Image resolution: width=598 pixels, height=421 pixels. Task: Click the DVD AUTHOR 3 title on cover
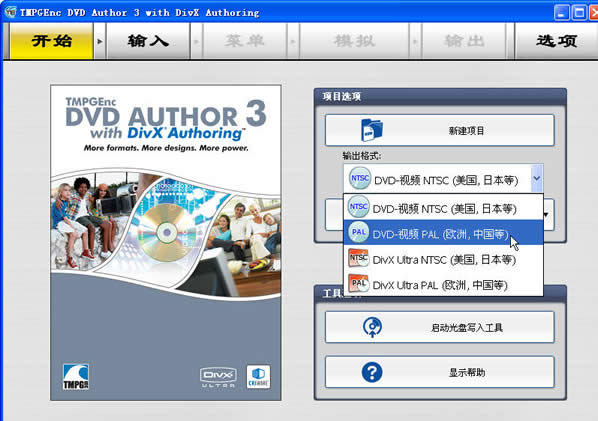tap(166, 114)
